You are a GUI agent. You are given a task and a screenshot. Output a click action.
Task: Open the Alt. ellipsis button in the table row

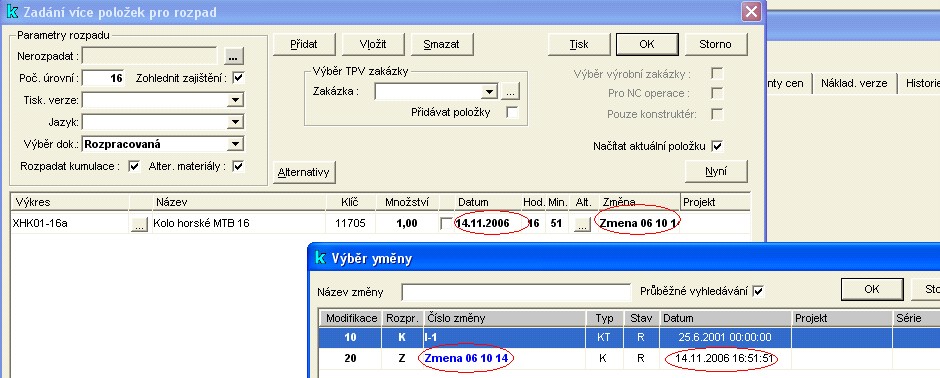582,224
